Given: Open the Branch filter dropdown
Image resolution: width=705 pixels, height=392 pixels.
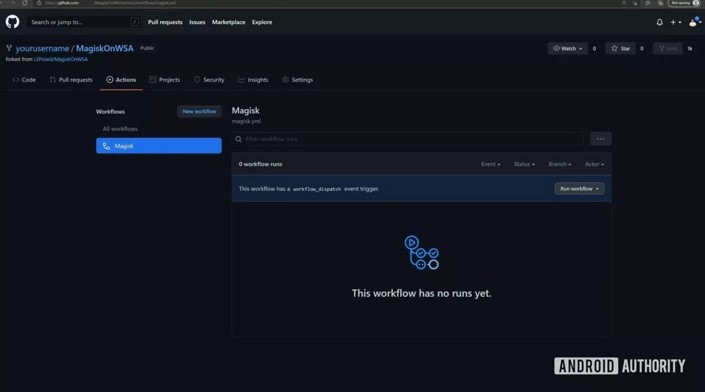Looking at the screenshot, I should (x=560, y=165).
